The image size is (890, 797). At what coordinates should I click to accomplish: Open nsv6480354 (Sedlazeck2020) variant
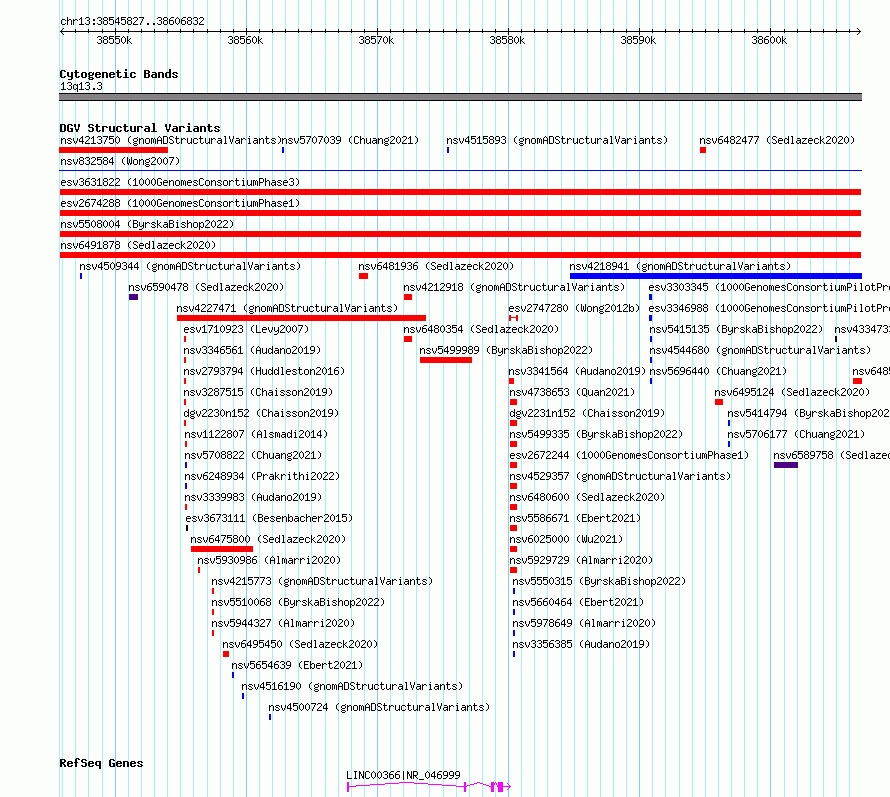click(x=481, y=329)
